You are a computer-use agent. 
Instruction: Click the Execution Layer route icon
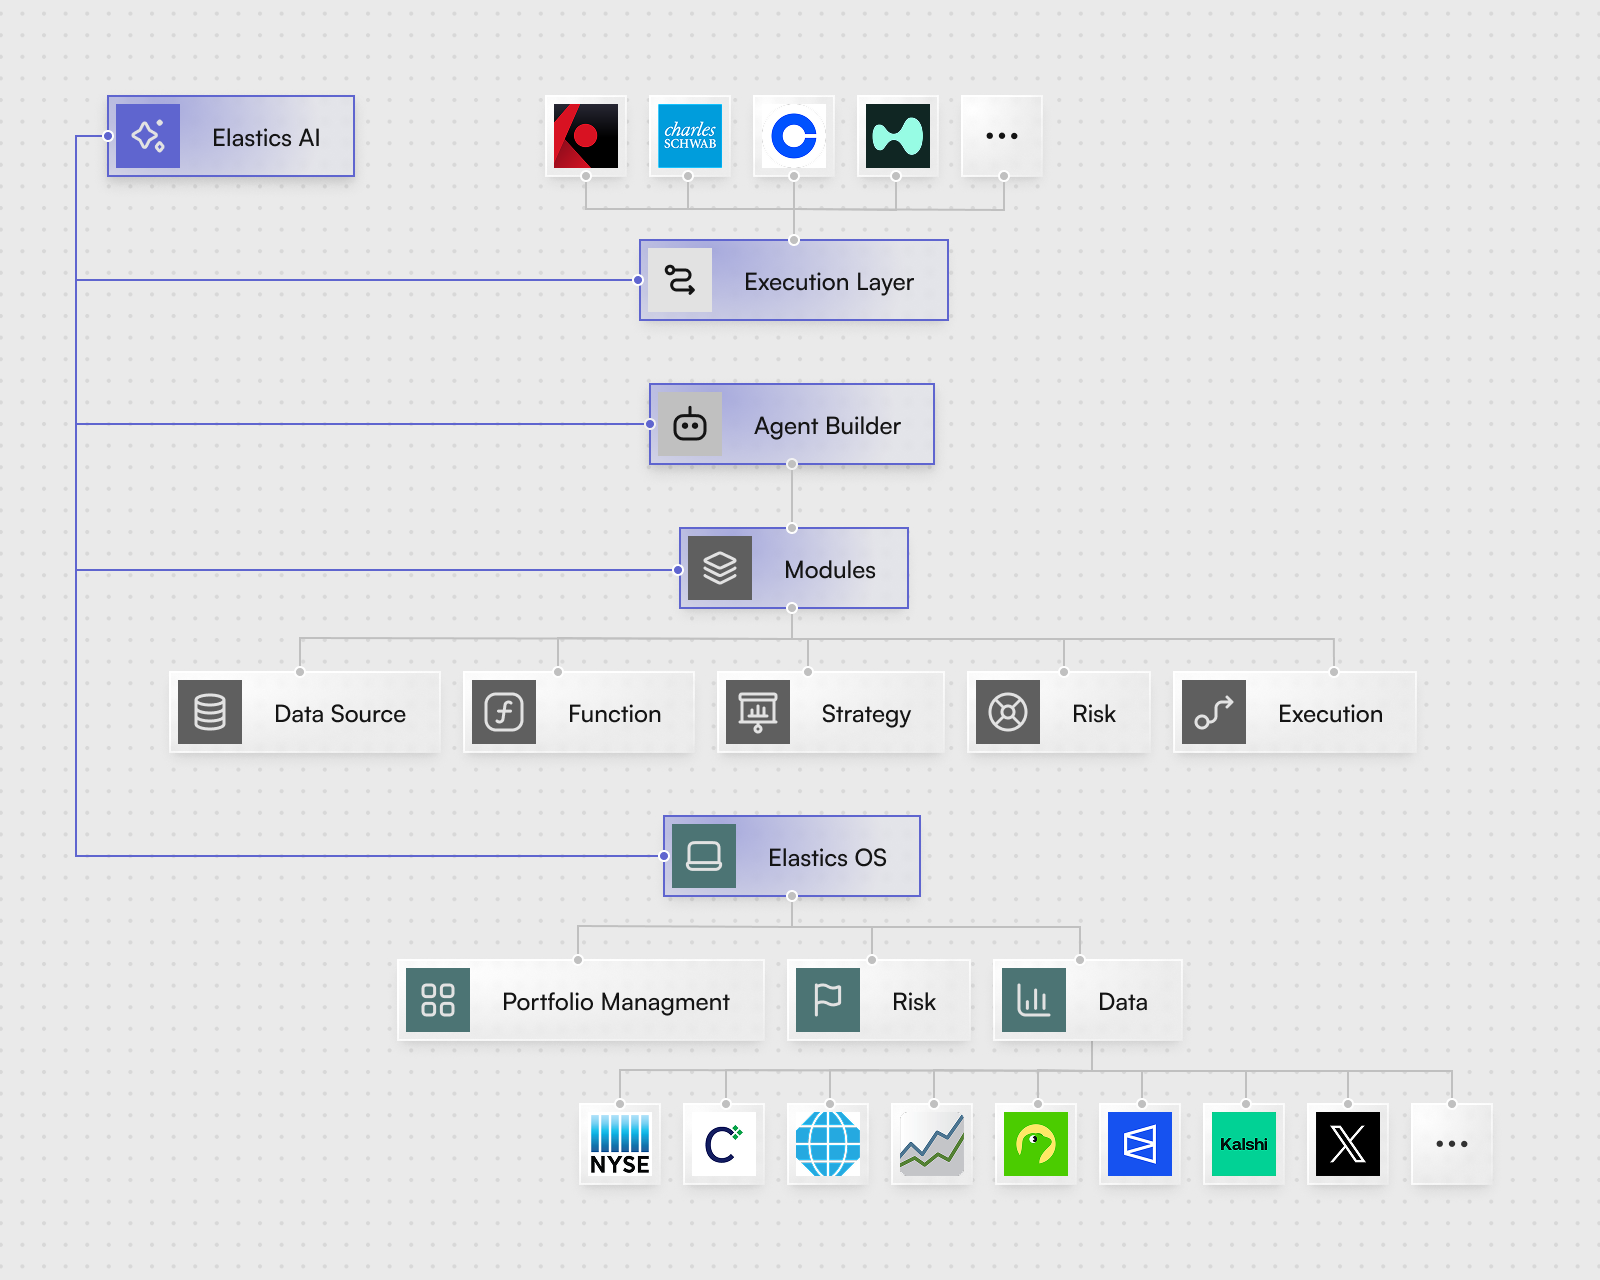680,280
